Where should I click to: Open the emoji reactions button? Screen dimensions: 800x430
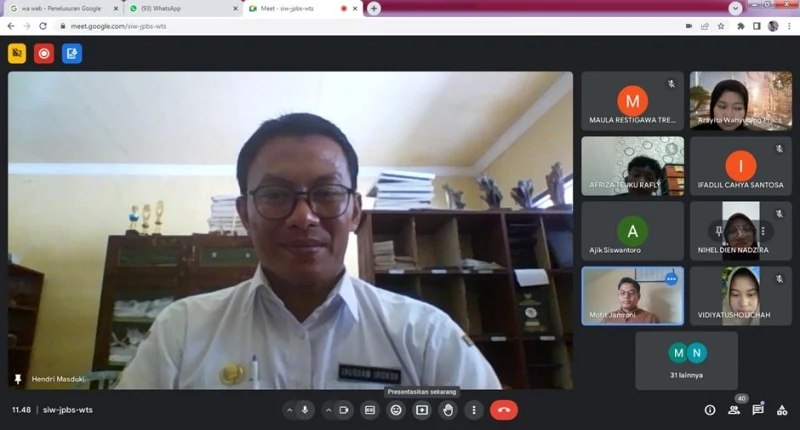point(396,410)
